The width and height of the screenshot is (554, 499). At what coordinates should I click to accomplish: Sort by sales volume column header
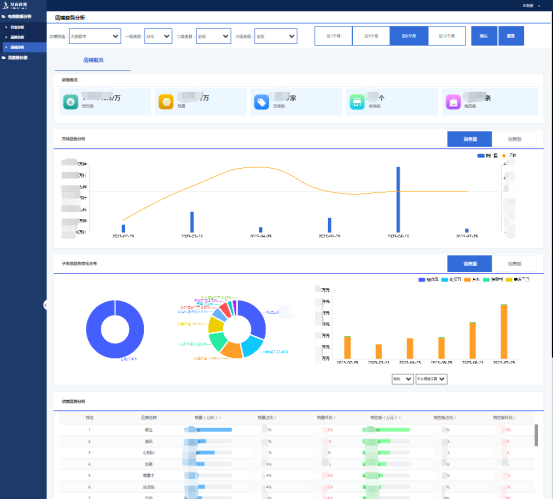(207, 418)
